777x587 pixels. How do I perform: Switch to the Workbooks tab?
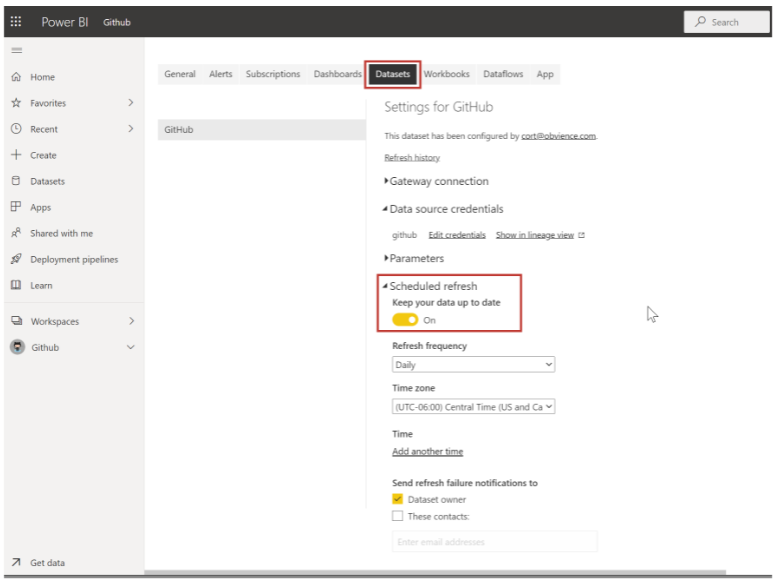point(446,74)
